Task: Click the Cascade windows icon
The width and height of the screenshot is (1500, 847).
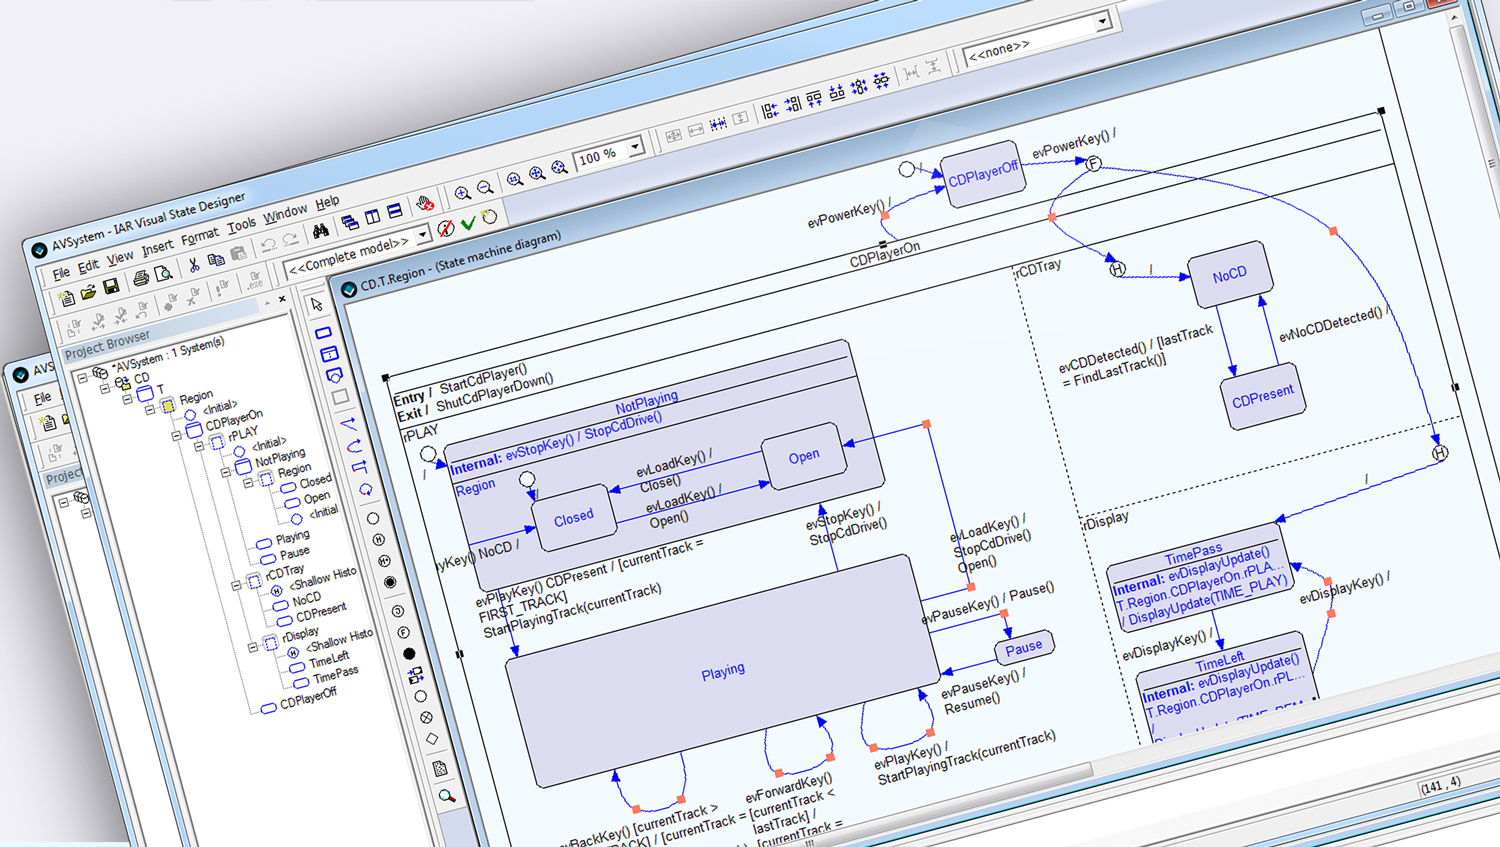Action: [349, 222]
